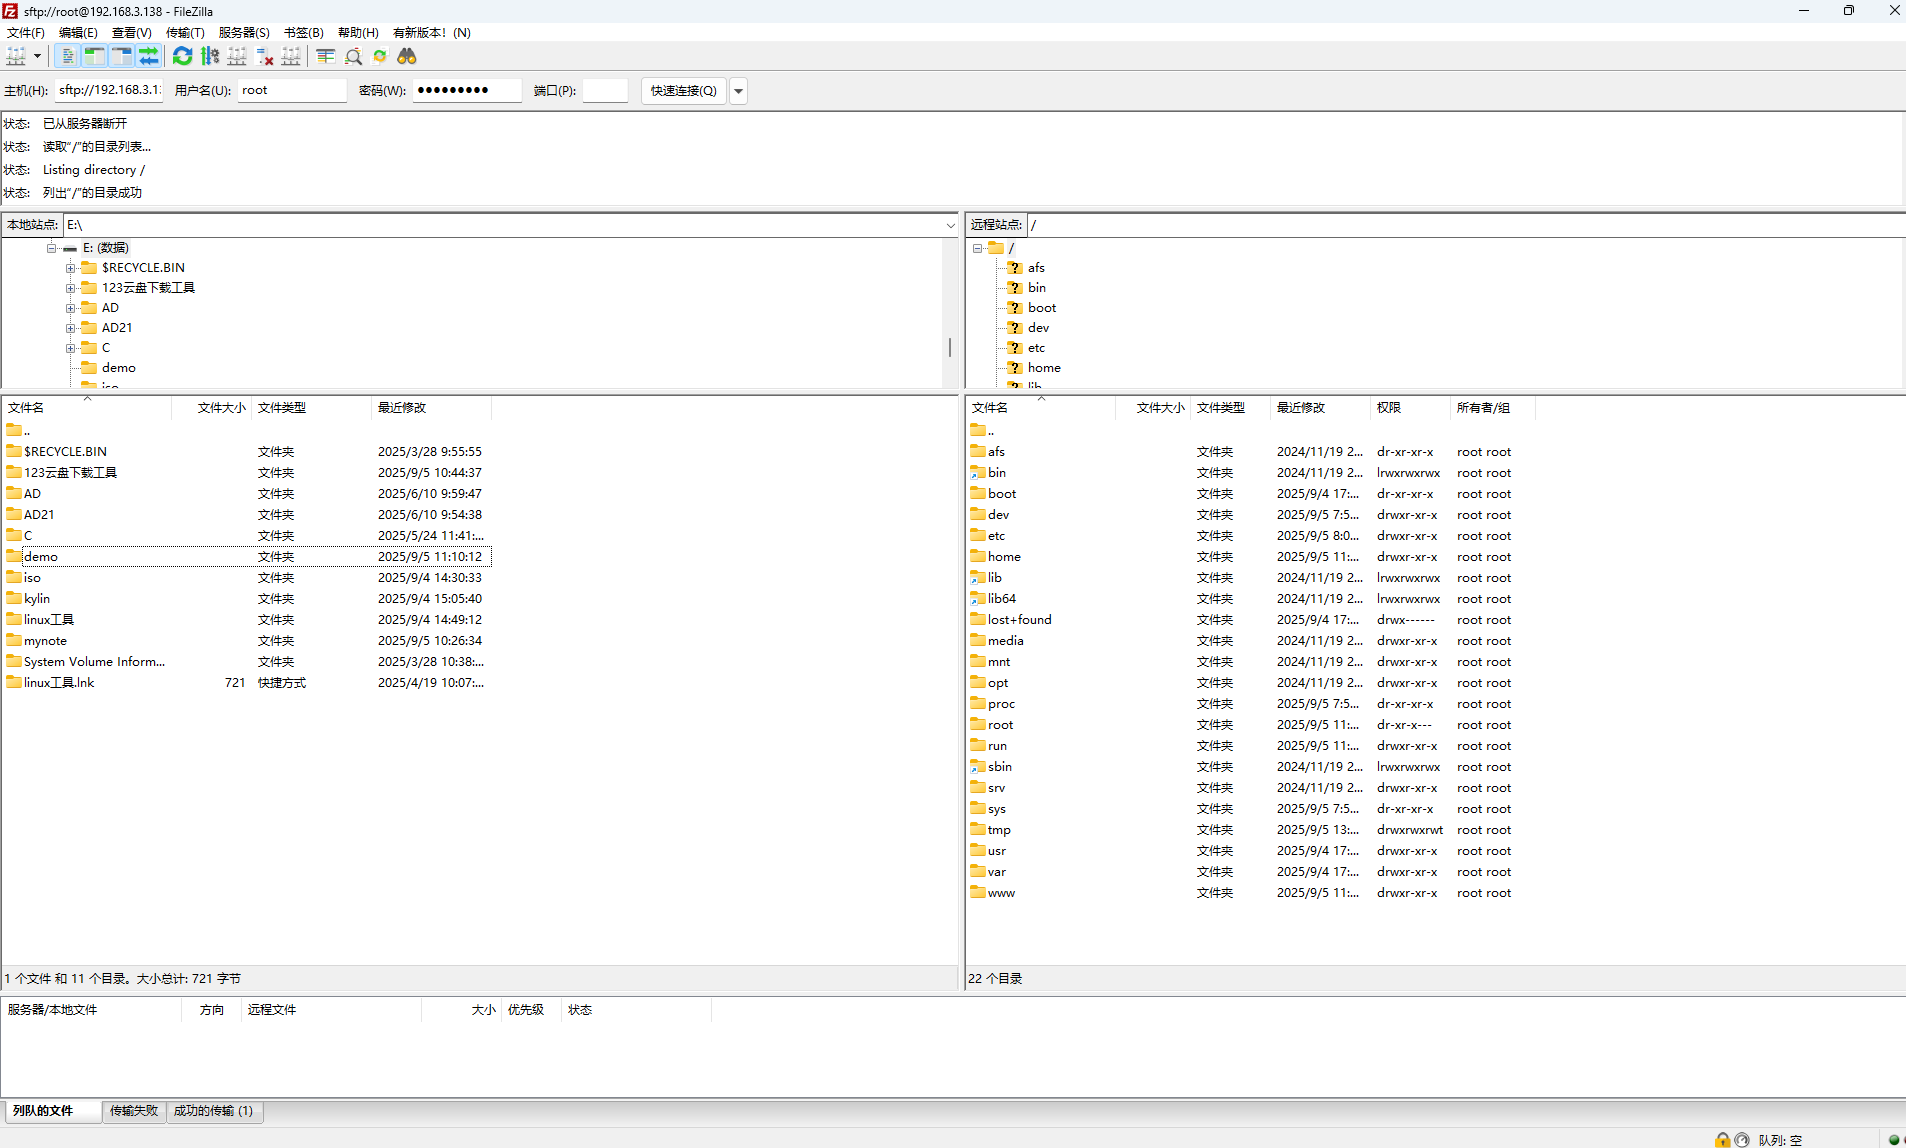Sort remote files by 权限 column header
The image size is (1906, 1148).
click(1389, 408)
